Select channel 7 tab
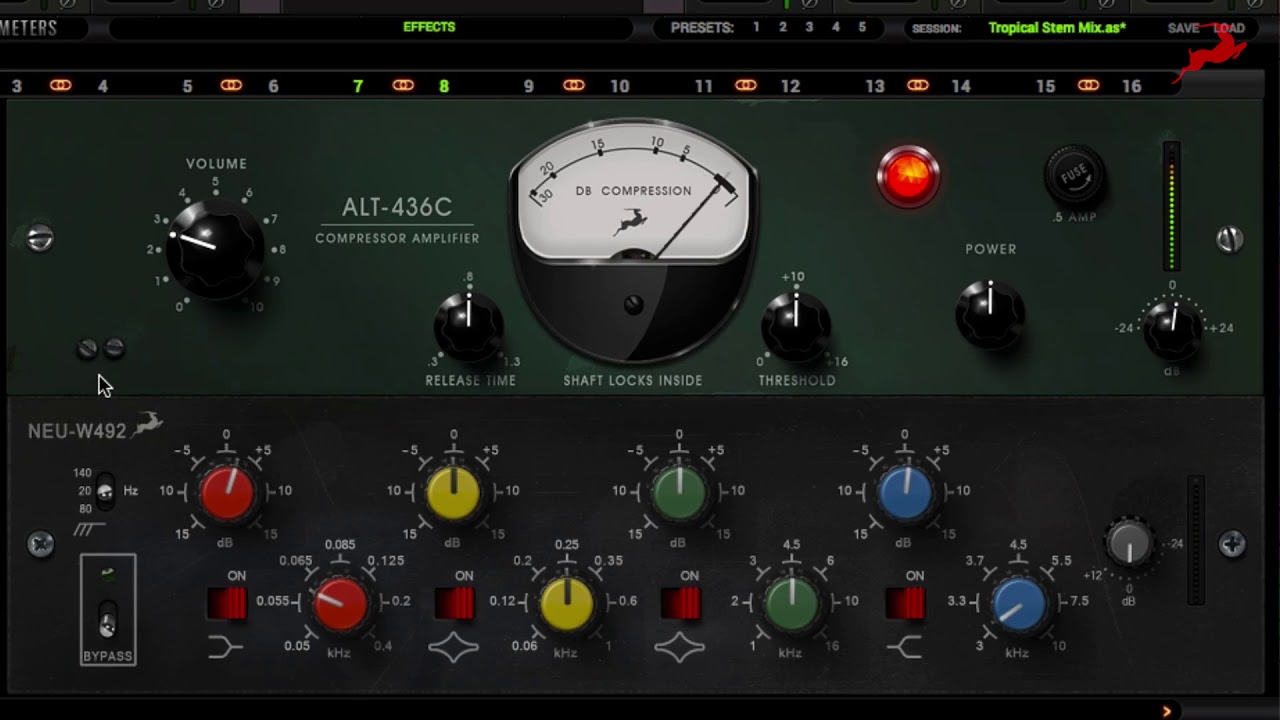Screen dimensions: 1280x720 (358, 86)
